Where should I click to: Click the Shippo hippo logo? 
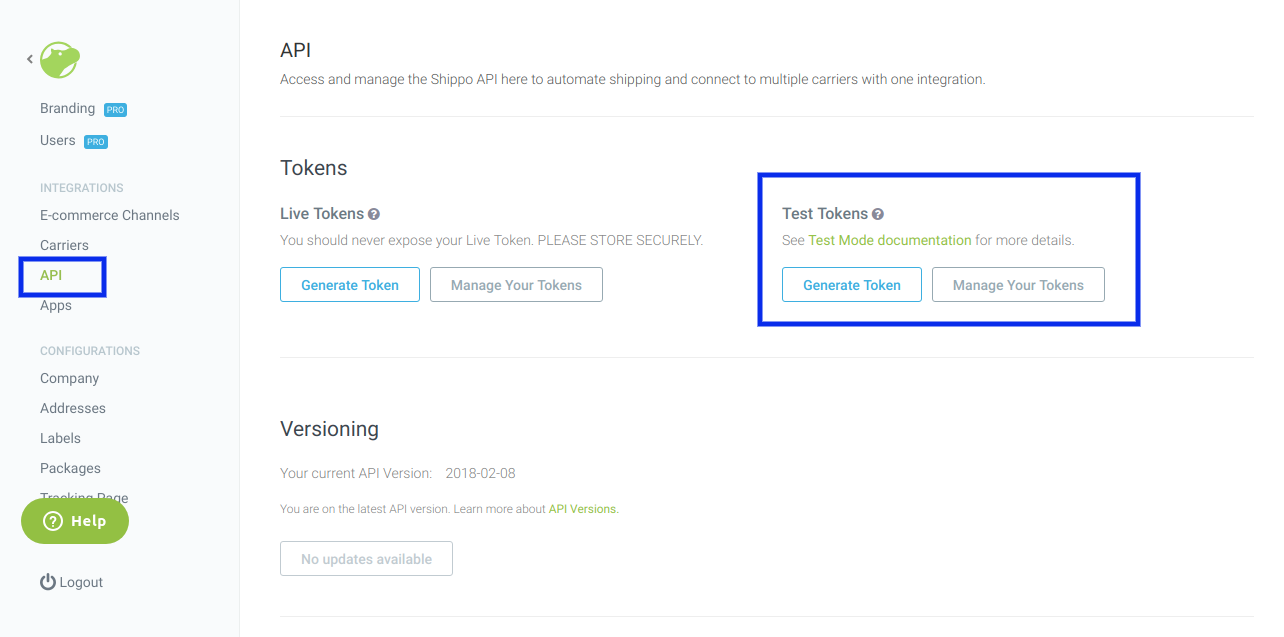click(59, 60)
